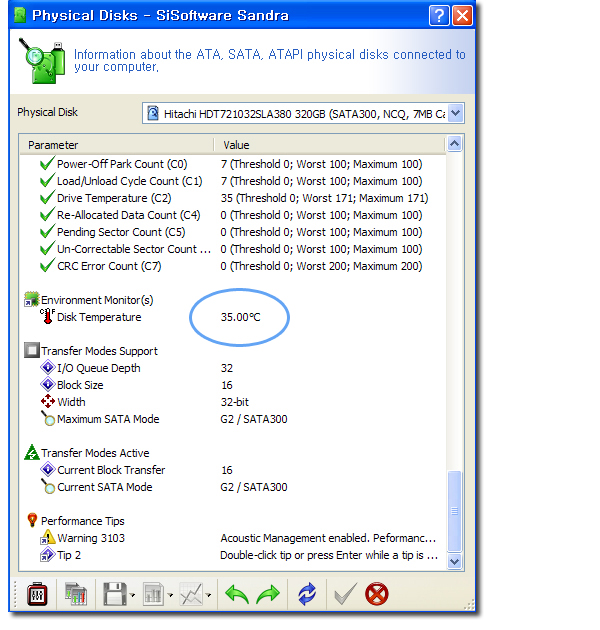Click the Environment Monitor(s) section icon
600x630 pixels.
coord(32,300)
